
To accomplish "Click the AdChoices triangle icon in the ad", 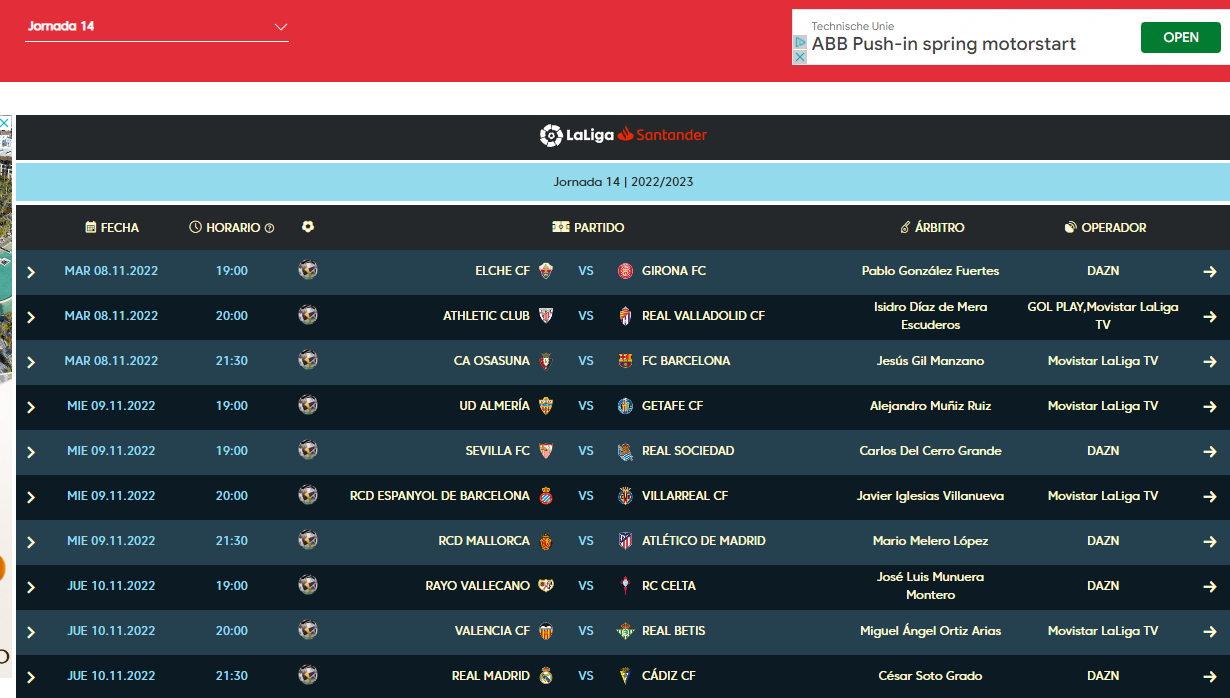I will [x=800, y=42].
